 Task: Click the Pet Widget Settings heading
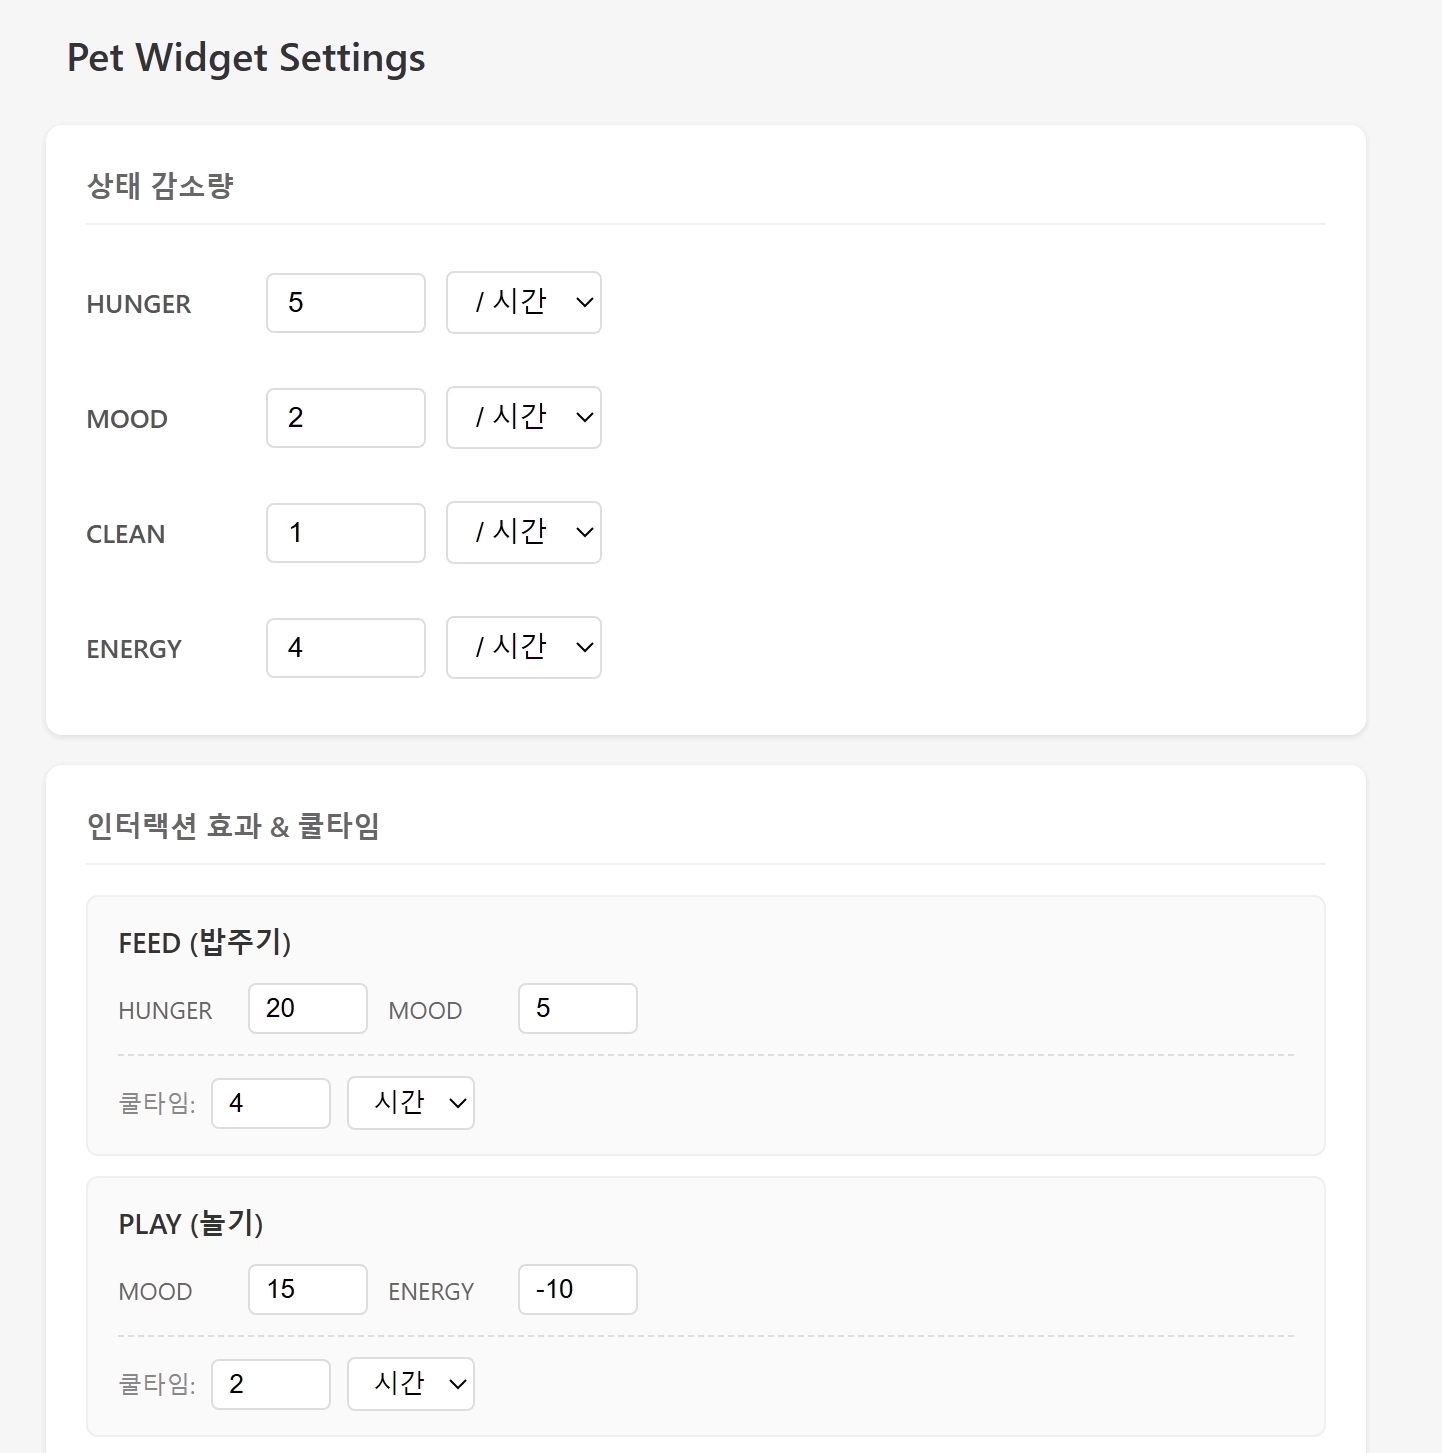tap(246, 58)
